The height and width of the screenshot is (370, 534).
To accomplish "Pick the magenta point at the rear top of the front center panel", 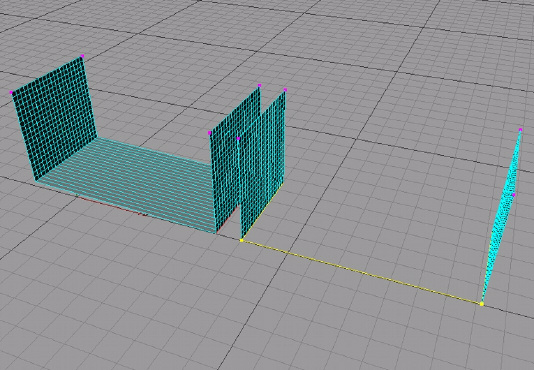I will point(285,90).
